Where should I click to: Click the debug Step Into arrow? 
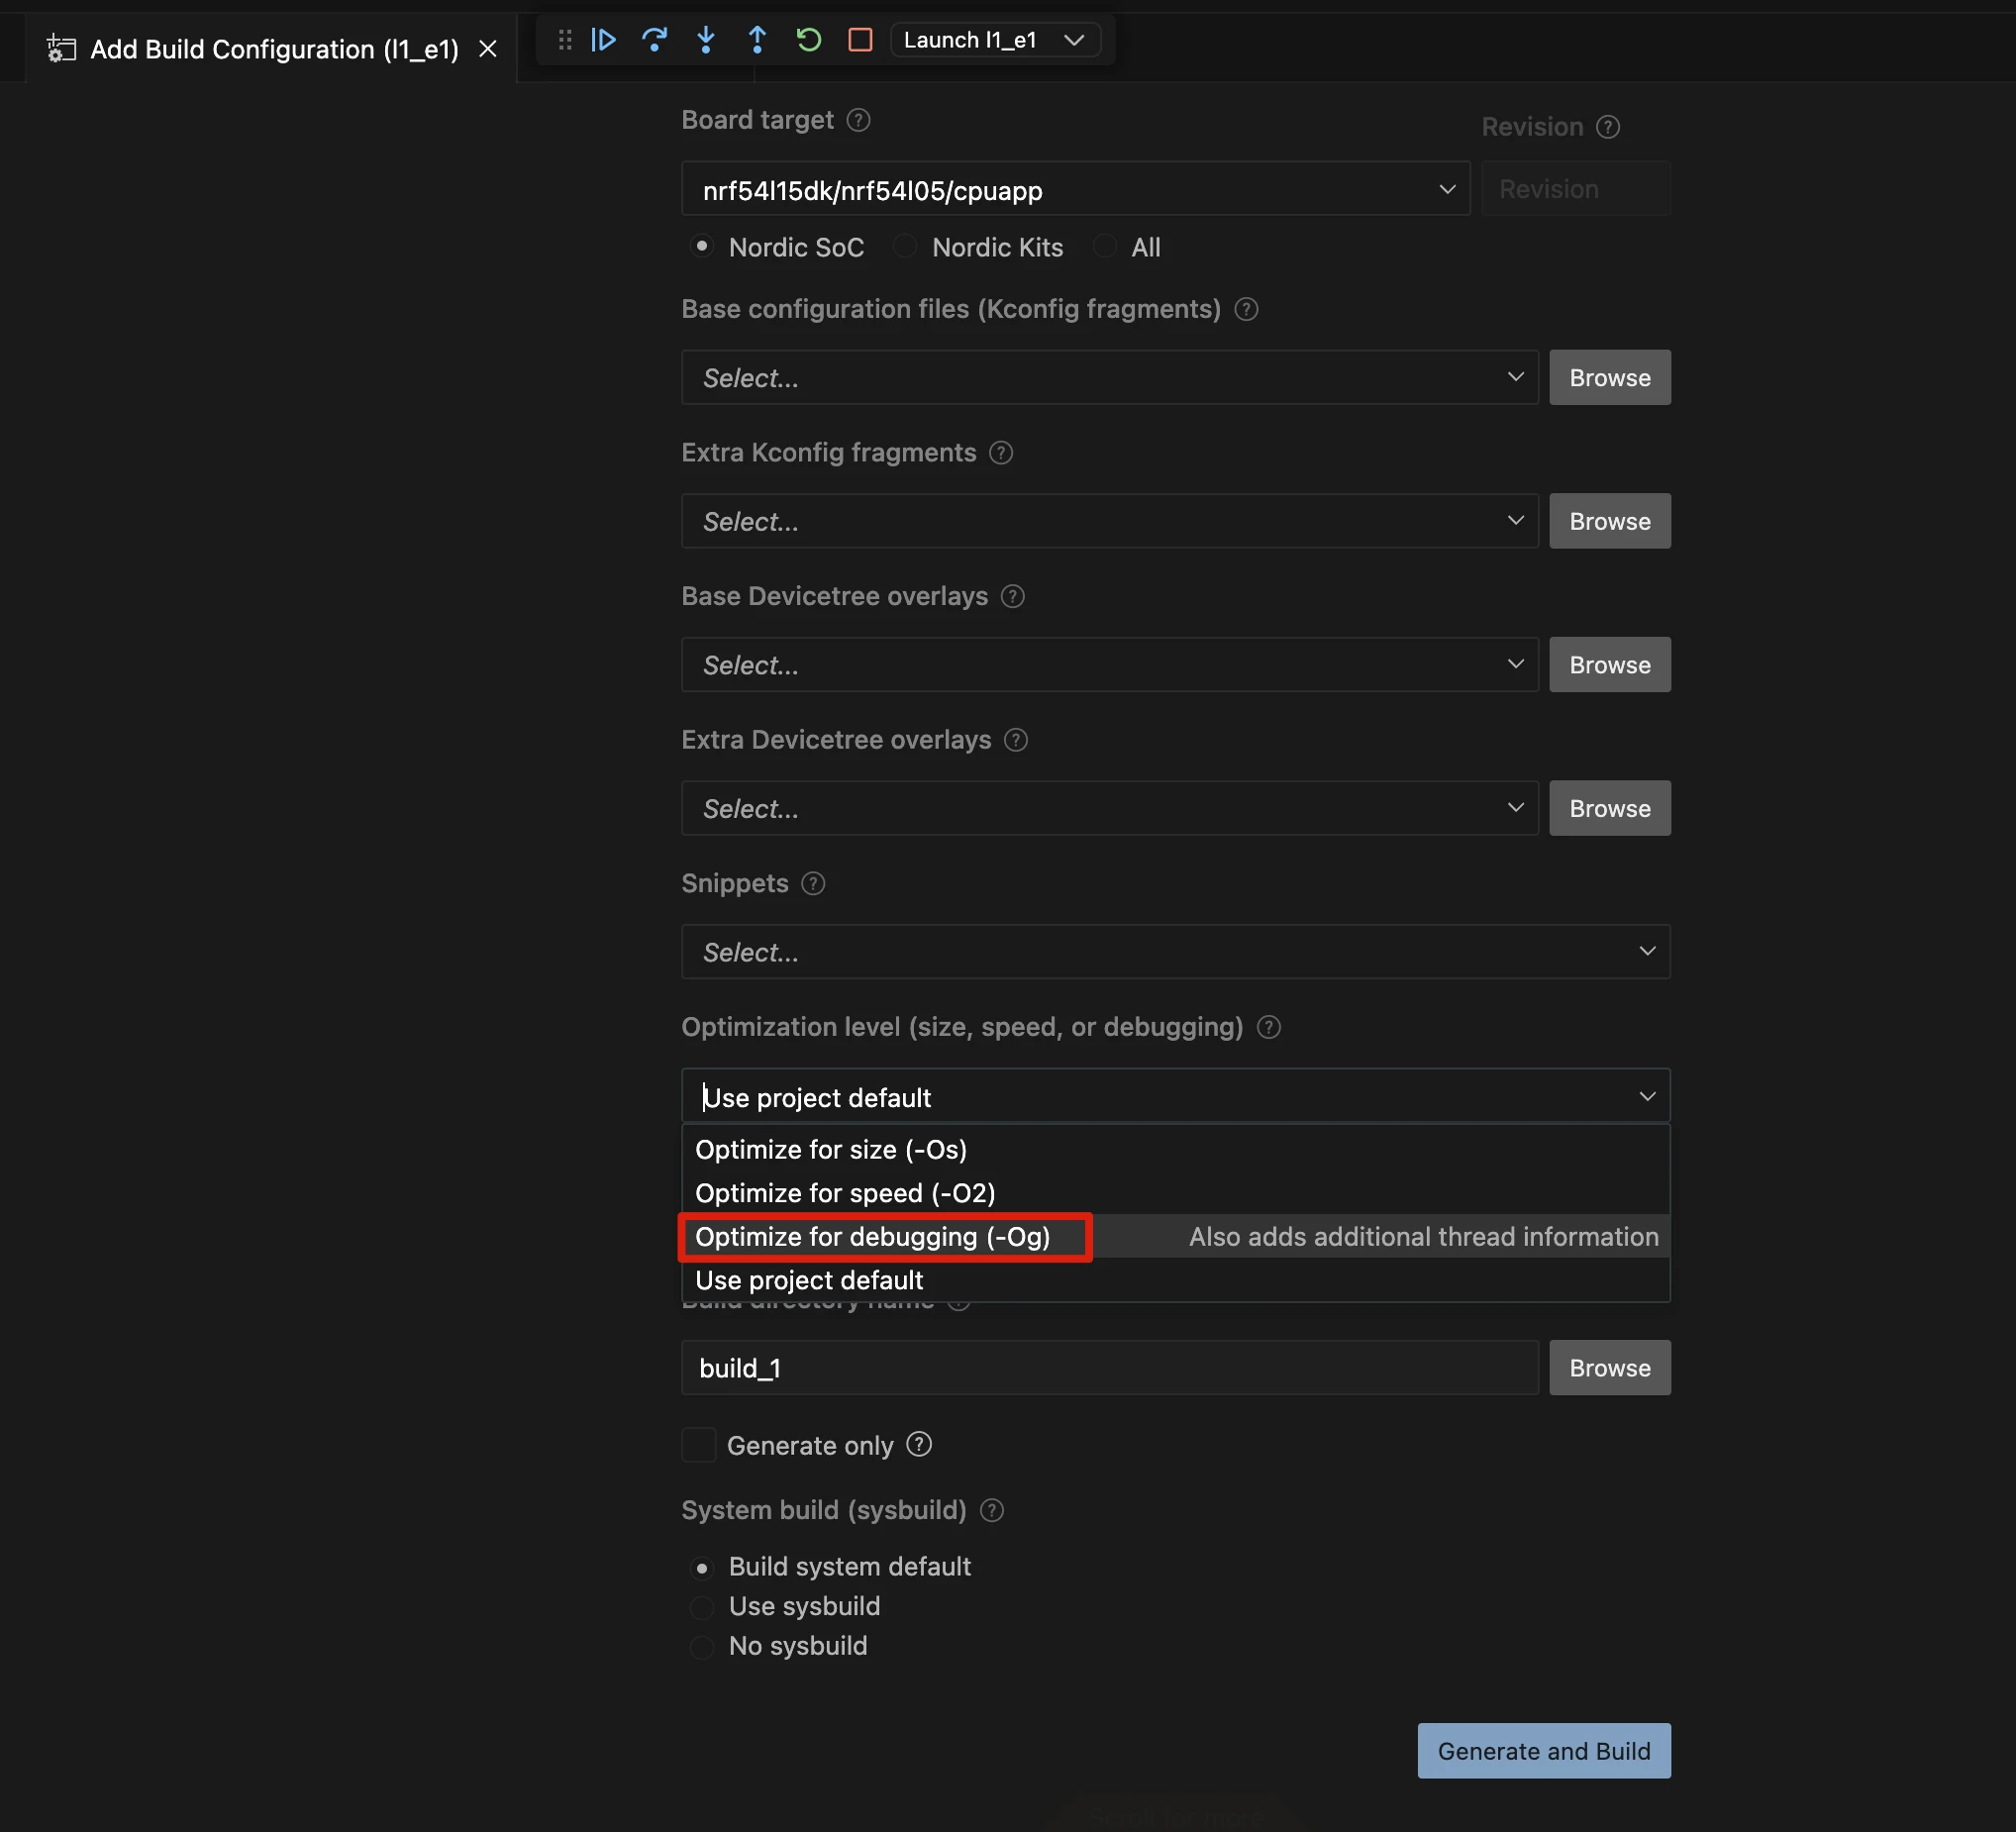tap(706, 40)
